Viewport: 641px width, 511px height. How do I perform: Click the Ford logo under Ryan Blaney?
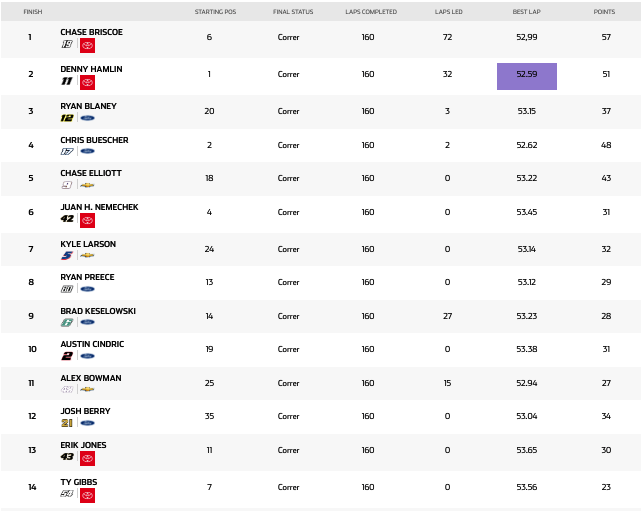(x=87, y=118)
